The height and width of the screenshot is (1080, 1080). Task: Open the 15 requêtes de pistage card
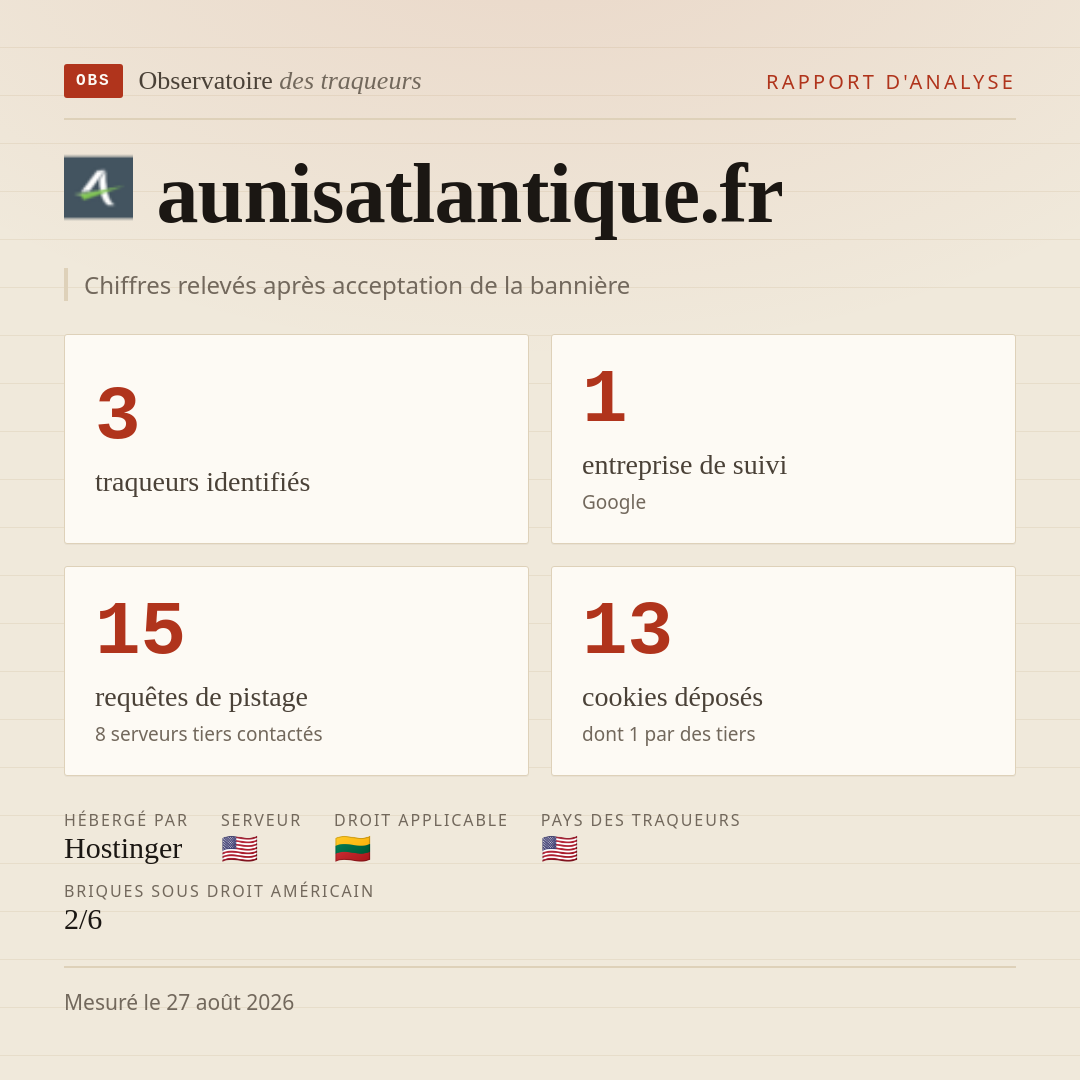pos(296,671)
